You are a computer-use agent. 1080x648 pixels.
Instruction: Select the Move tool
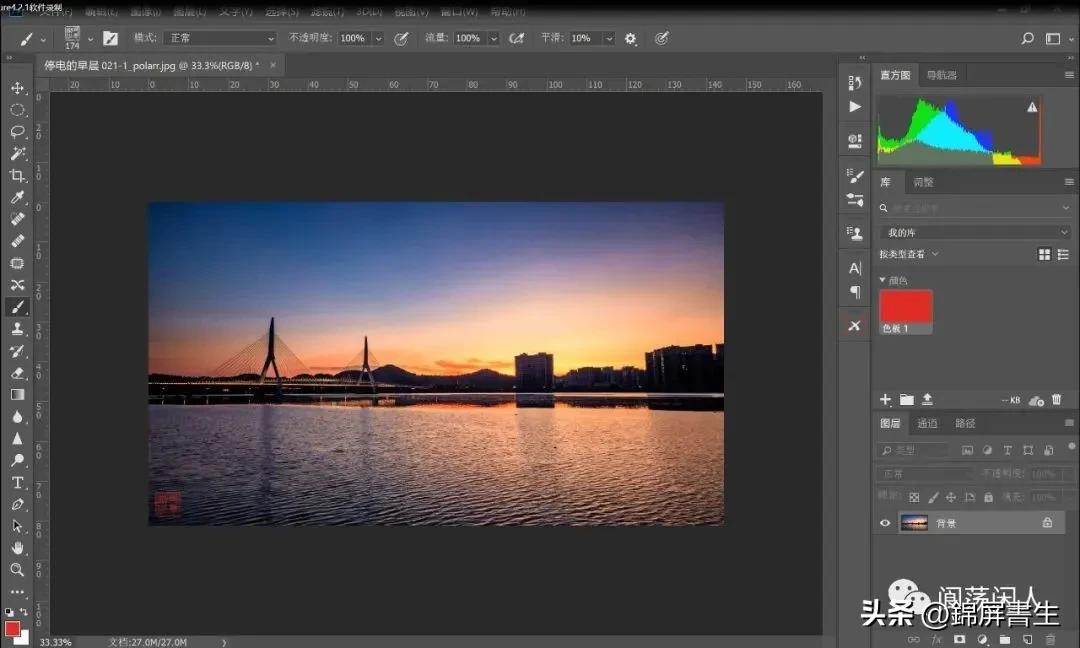click(x=17, y=88)
